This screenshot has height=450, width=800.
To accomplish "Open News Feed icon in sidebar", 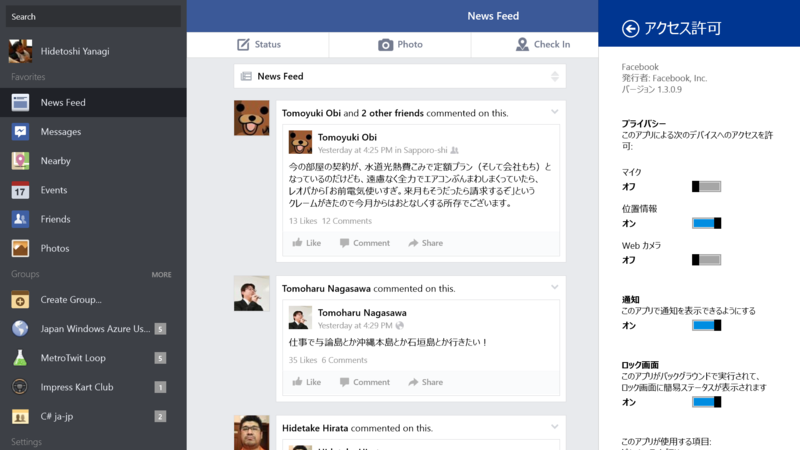I will [20, 103].
